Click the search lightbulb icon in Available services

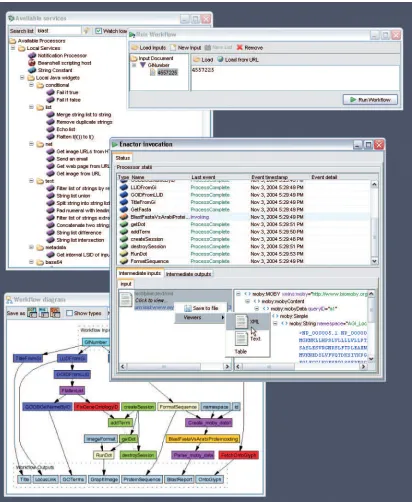click(86, 31)
